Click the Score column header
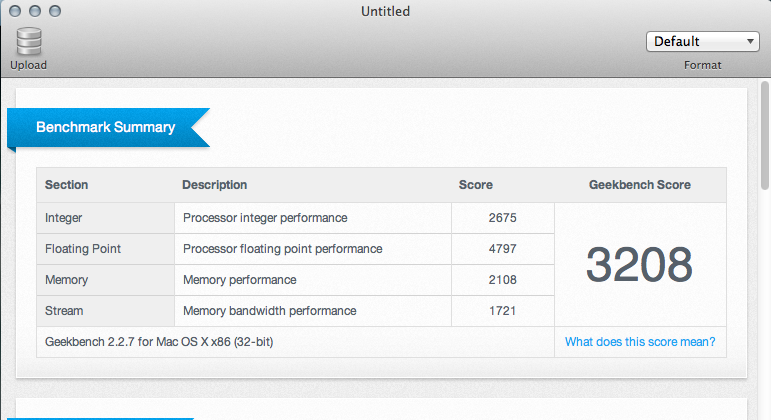This screenshot has height=420, width=771. pos(475,185)
